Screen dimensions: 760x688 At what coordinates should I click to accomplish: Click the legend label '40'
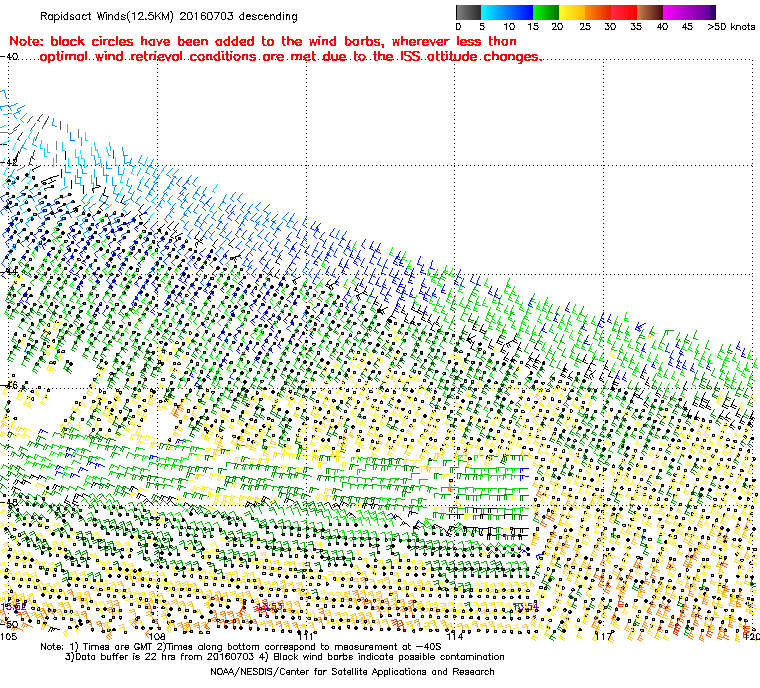(662, 27)
